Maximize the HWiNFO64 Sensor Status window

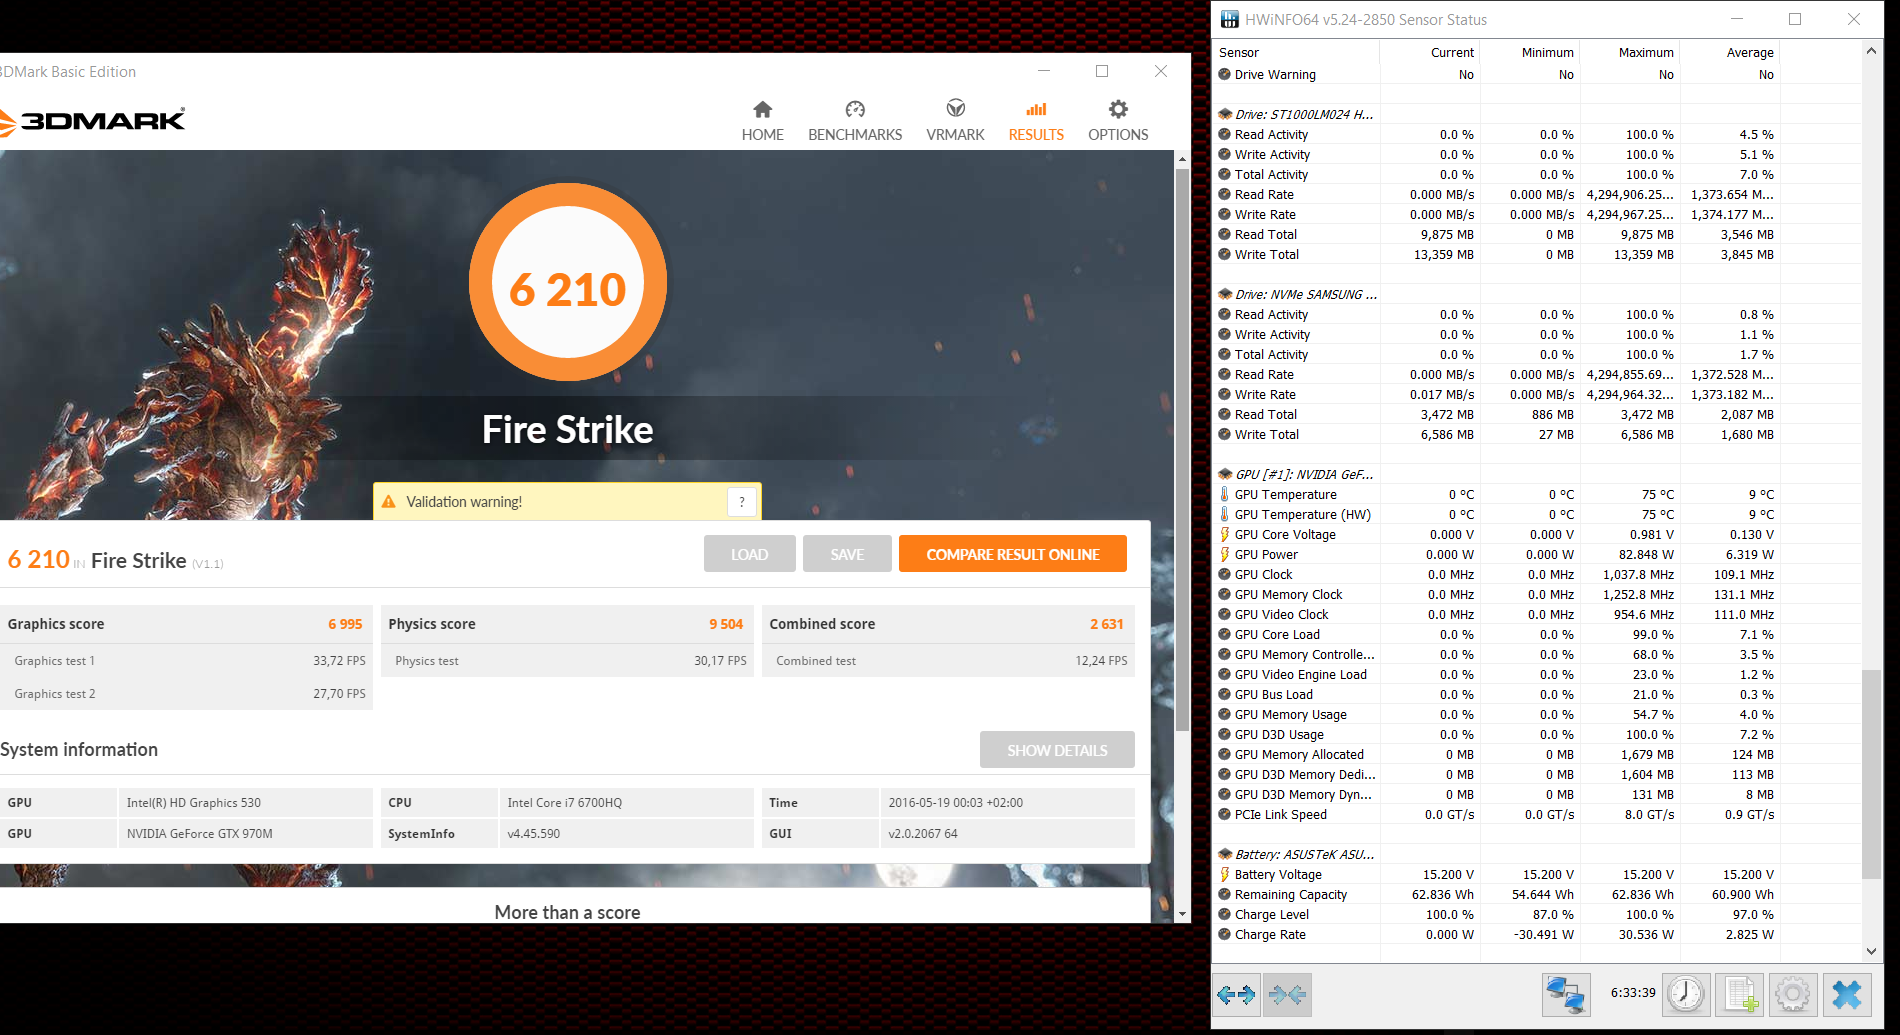pyautogui.click(x=1795, y=19)
